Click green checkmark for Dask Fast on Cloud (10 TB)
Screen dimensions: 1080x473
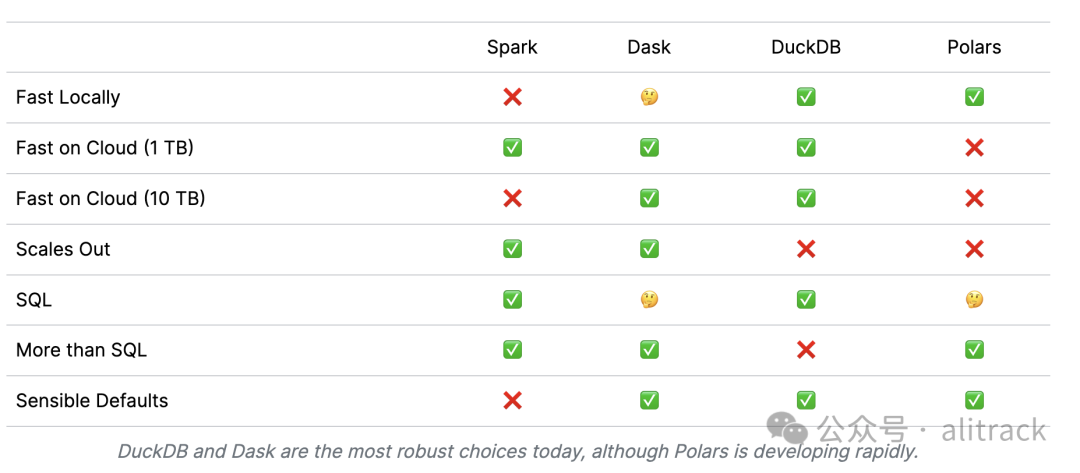click(x=649, y=198)
